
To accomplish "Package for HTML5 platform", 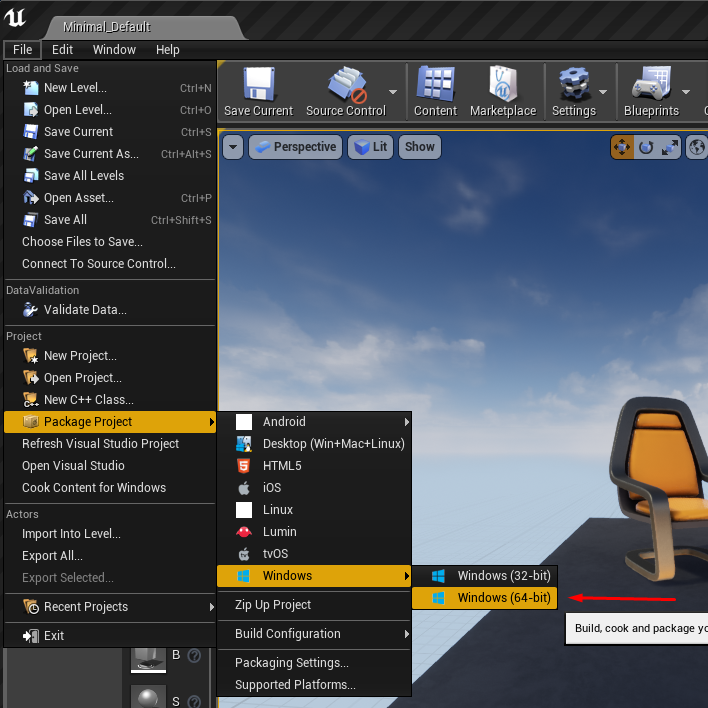I will (x=314, y=466).
